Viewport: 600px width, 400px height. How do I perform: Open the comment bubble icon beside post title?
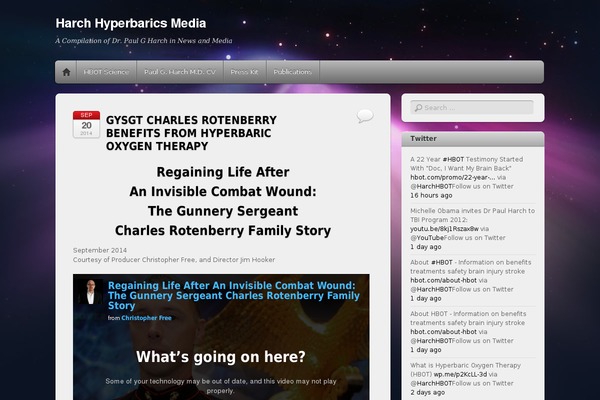(365, 116)
